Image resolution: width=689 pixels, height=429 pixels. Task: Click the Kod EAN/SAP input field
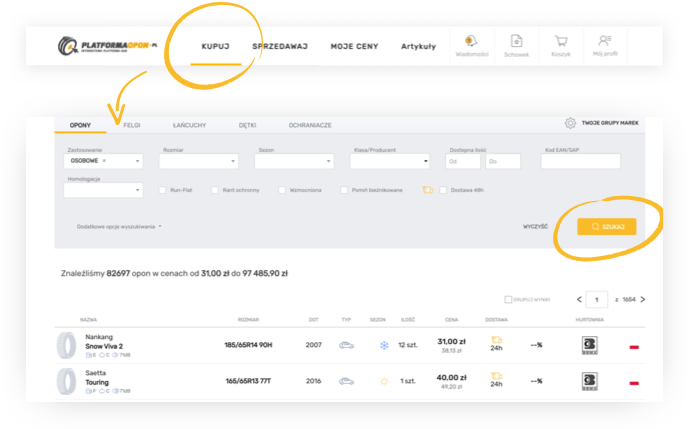580,161
